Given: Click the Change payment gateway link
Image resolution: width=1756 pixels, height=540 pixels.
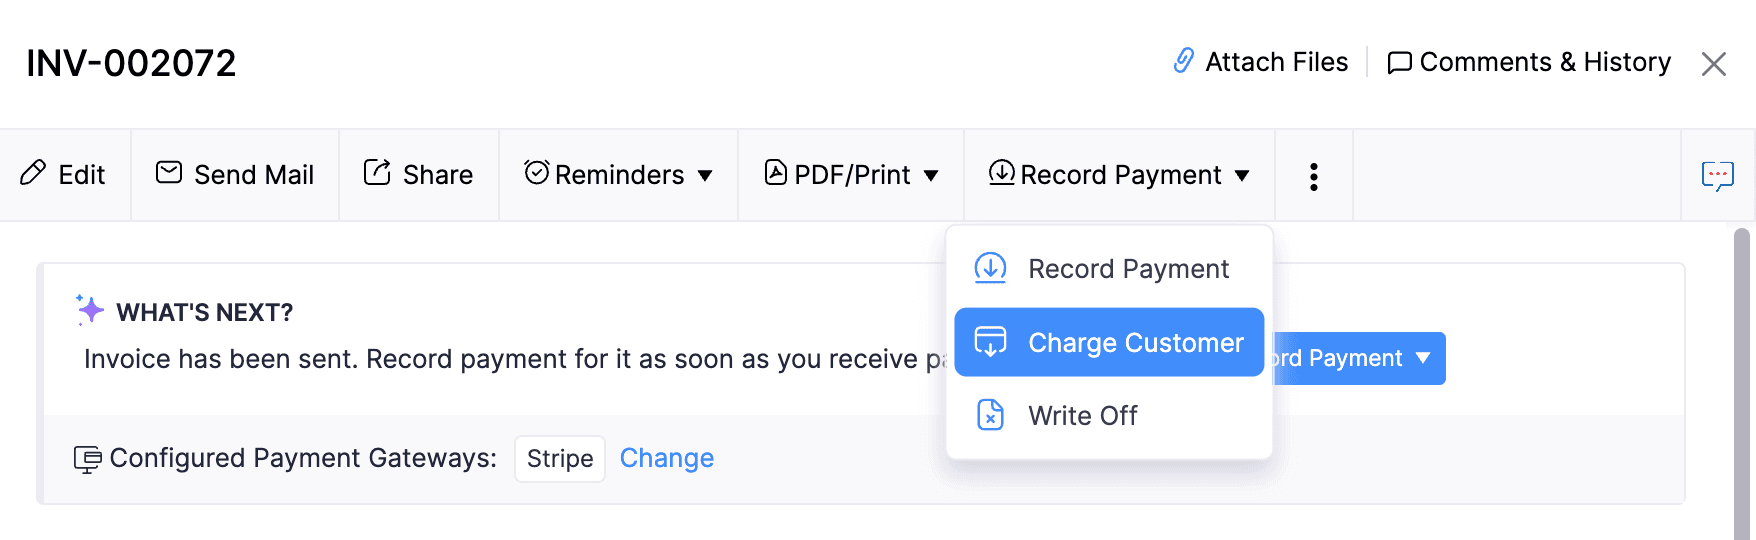Looking at the screenshot, I should (x=667, y=458).
